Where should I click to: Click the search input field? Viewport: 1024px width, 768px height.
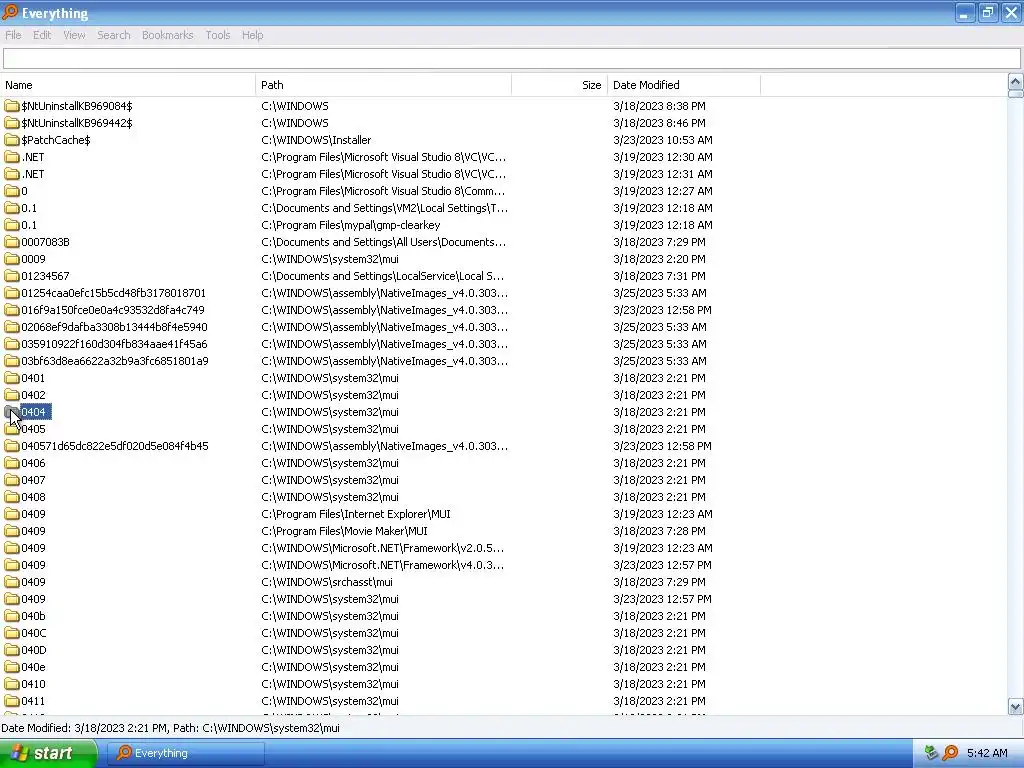click(x=511, y=59)
